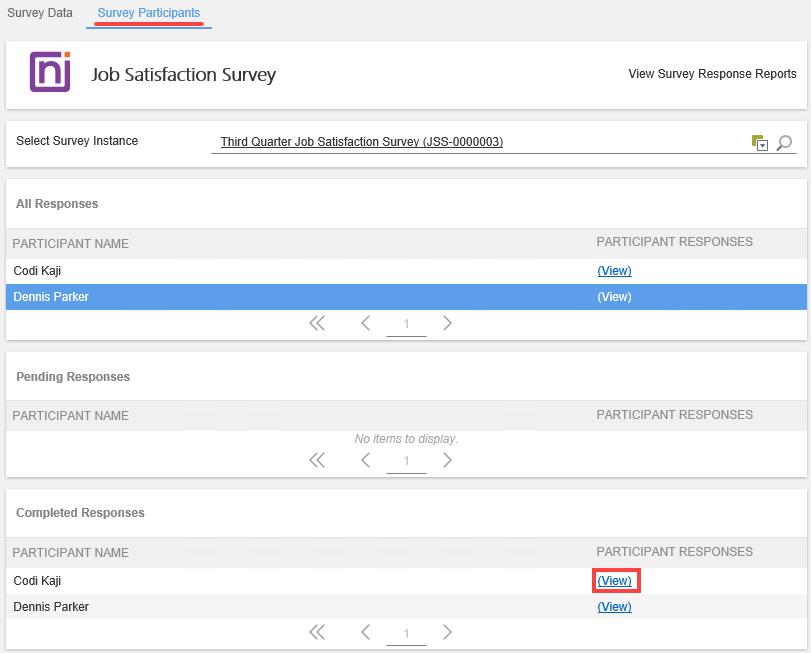The height and width of the screenshot is (653, 811).
Task: Switch to the Survey Data tab
Action: tap(40, 13)
